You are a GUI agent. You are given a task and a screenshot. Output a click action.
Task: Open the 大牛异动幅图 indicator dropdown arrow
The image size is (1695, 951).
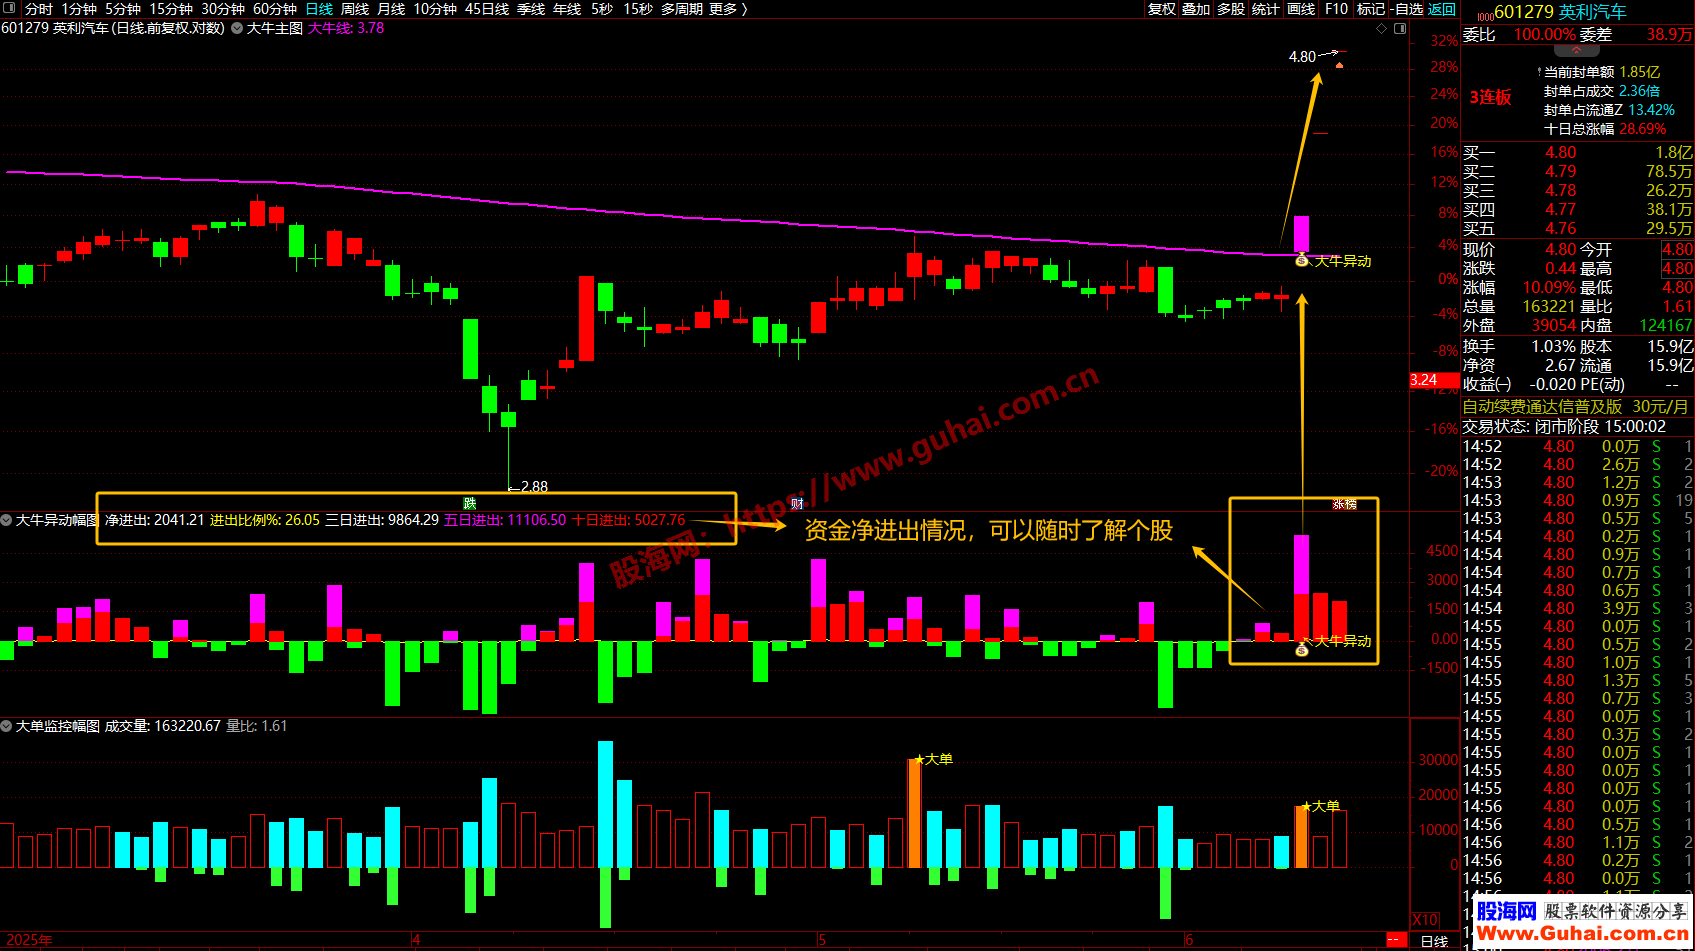click(6, 520)
